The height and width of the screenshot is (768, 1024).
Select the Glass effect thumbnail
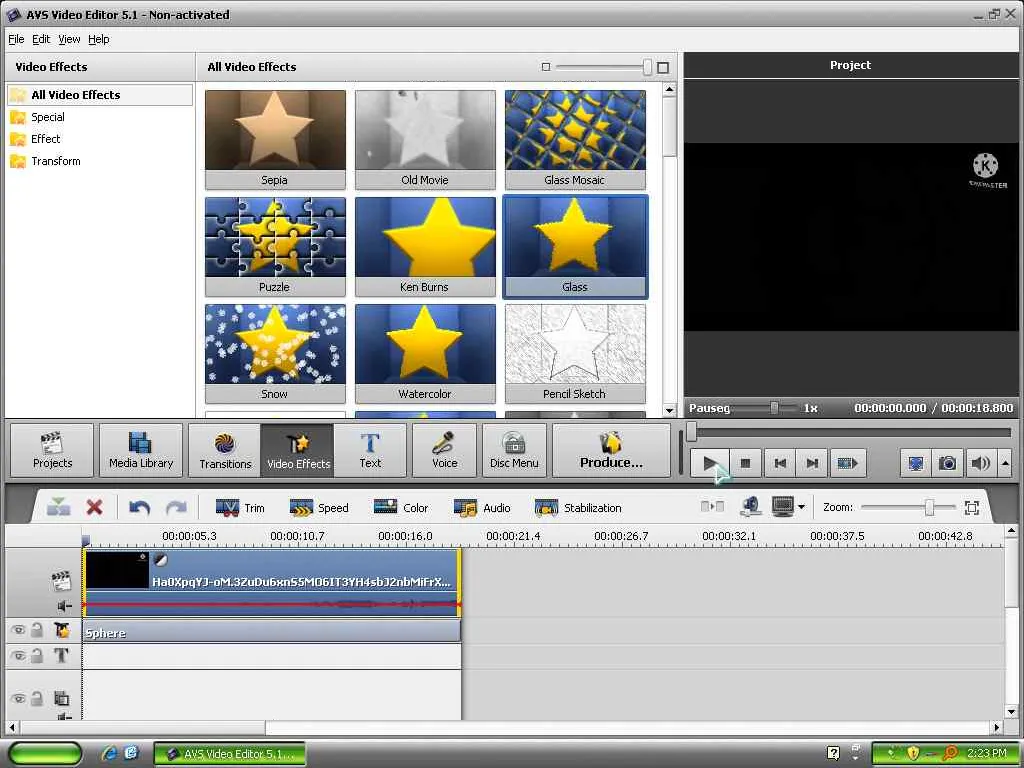coord(575,246)
